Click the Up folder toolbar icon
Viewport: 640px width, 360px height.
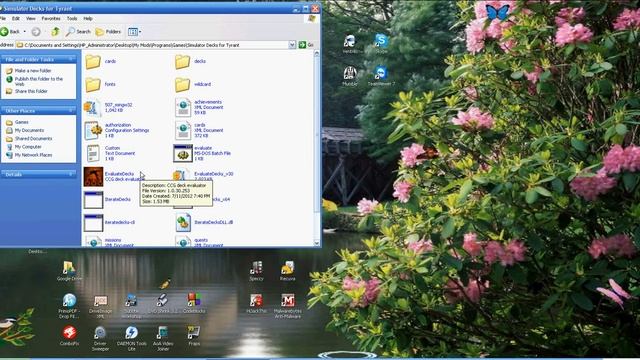56,31
